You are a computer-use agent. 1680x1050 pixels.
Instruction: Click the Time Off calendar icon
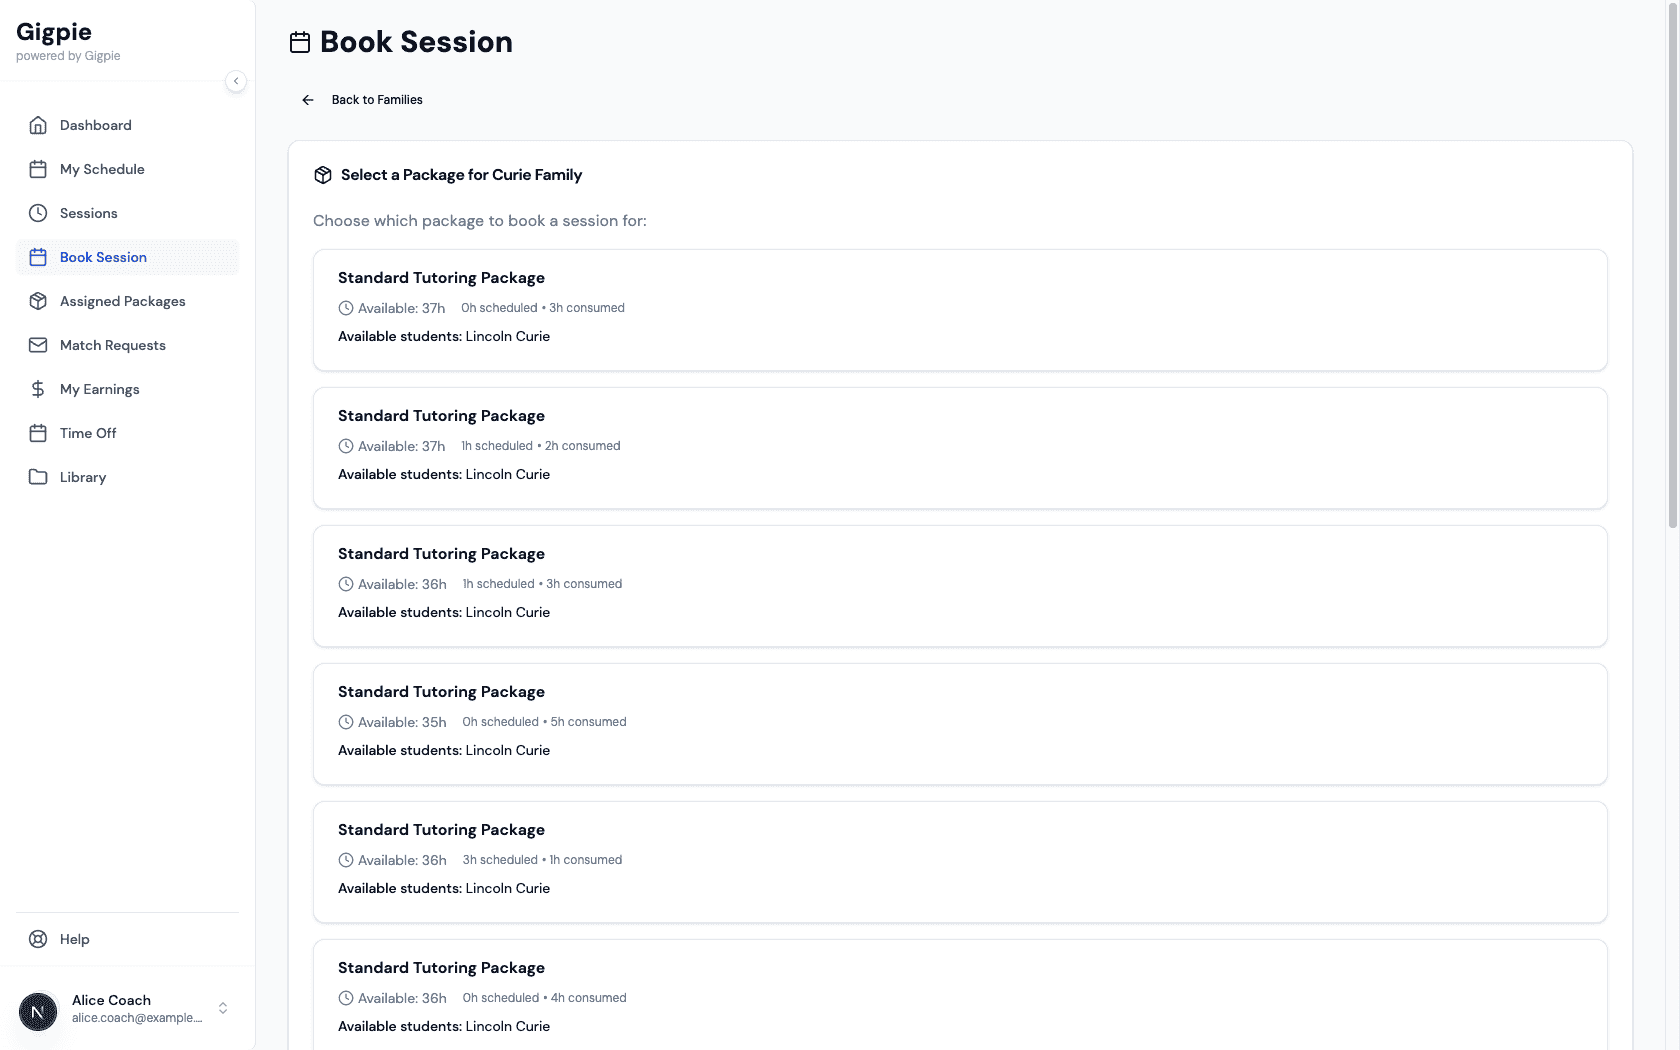[x=38, y=433]
